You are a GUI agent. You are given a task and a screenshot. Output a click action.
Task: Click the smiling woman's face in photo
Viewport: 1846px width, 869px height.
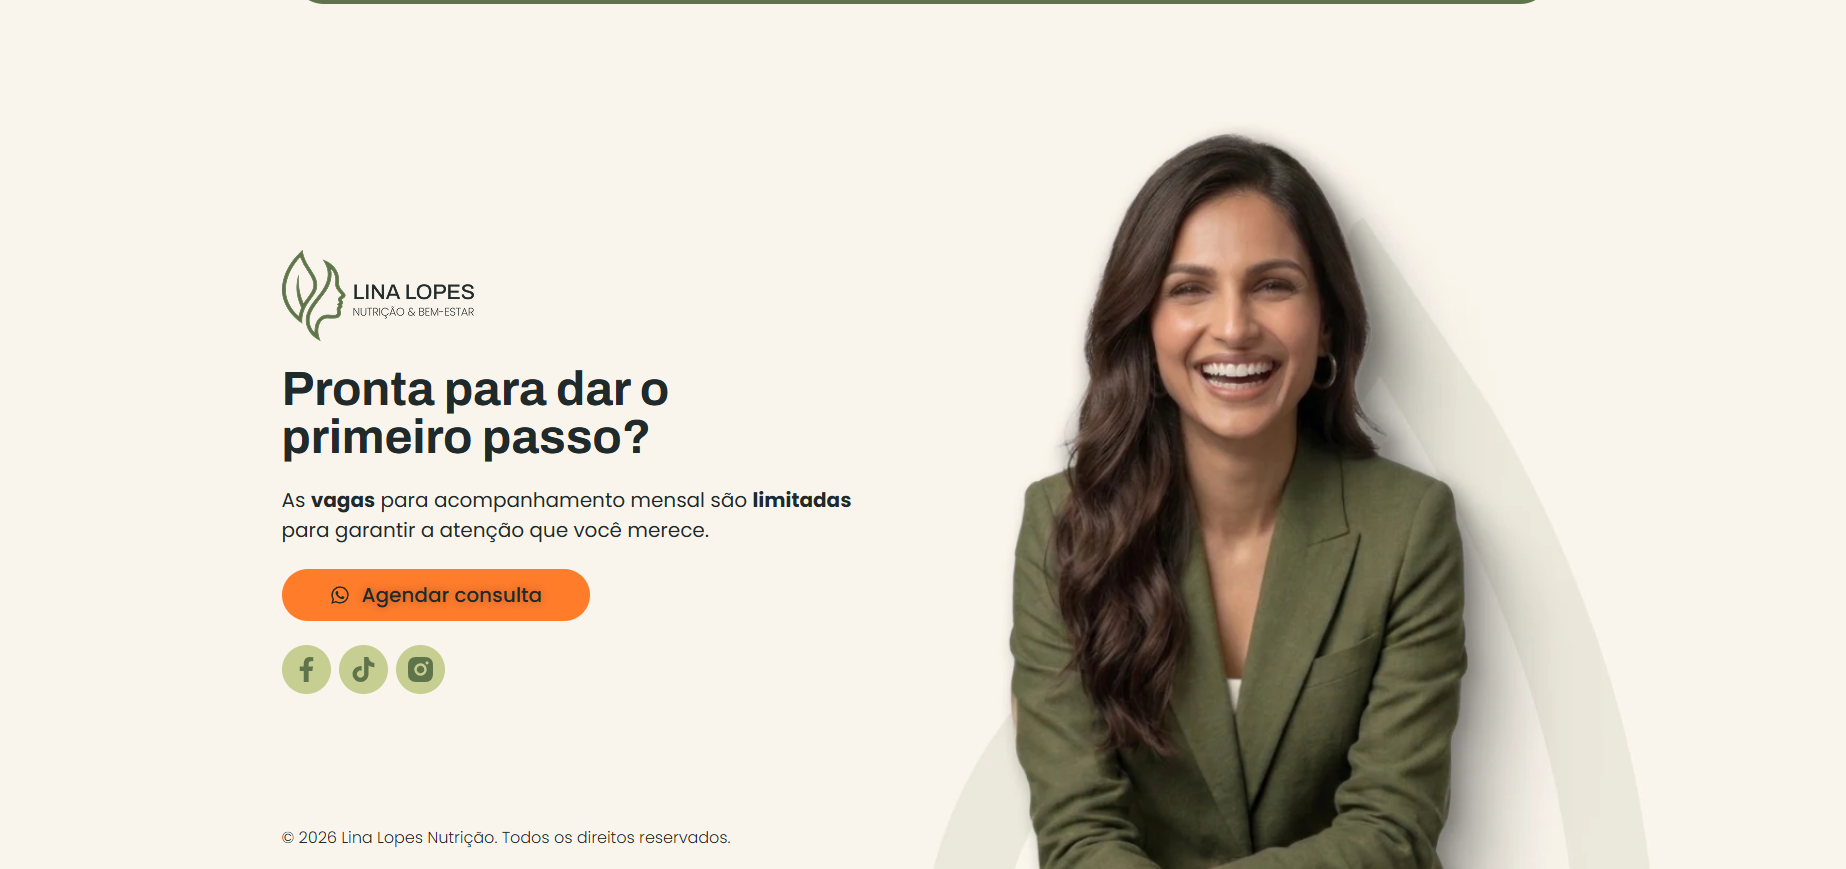[x=1235, y=310]
